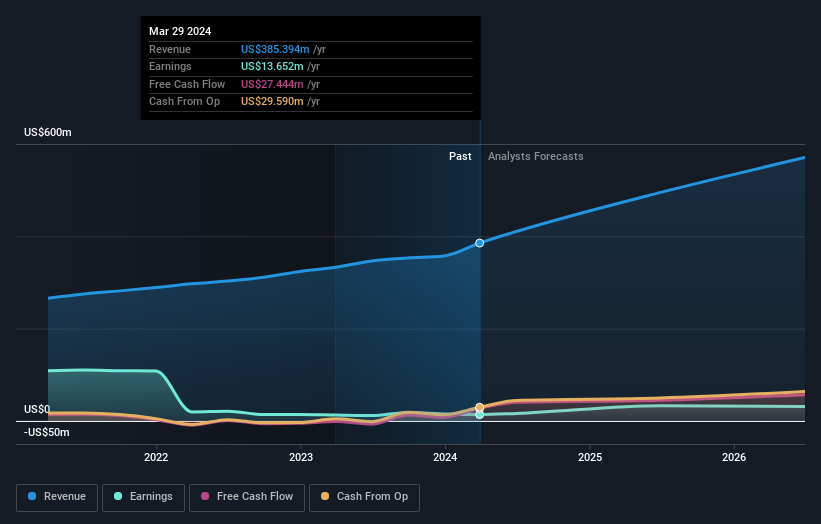821x524 pixels.
Task: Toggle the Free Cash Flow legend series
Action: 247,497
